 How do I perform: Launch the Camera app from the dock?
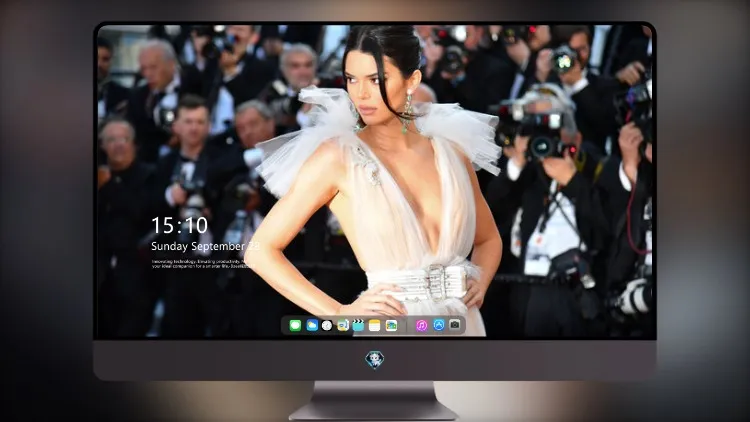455,325
